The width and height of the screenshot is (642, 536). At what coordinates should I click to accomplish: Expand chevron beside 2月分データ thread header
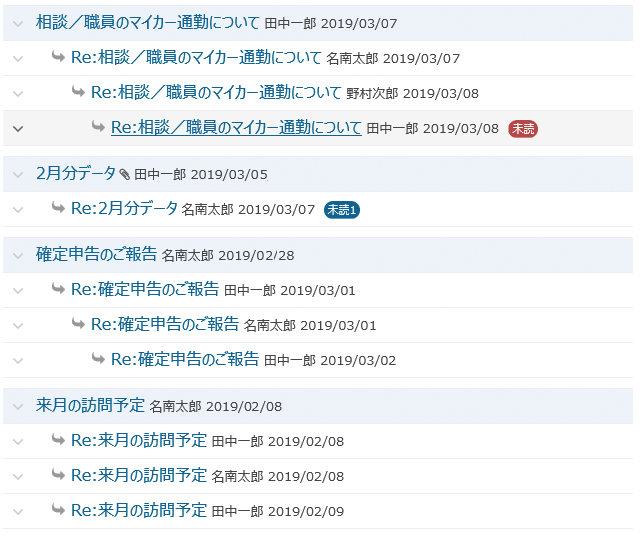[x=18, y=175]
